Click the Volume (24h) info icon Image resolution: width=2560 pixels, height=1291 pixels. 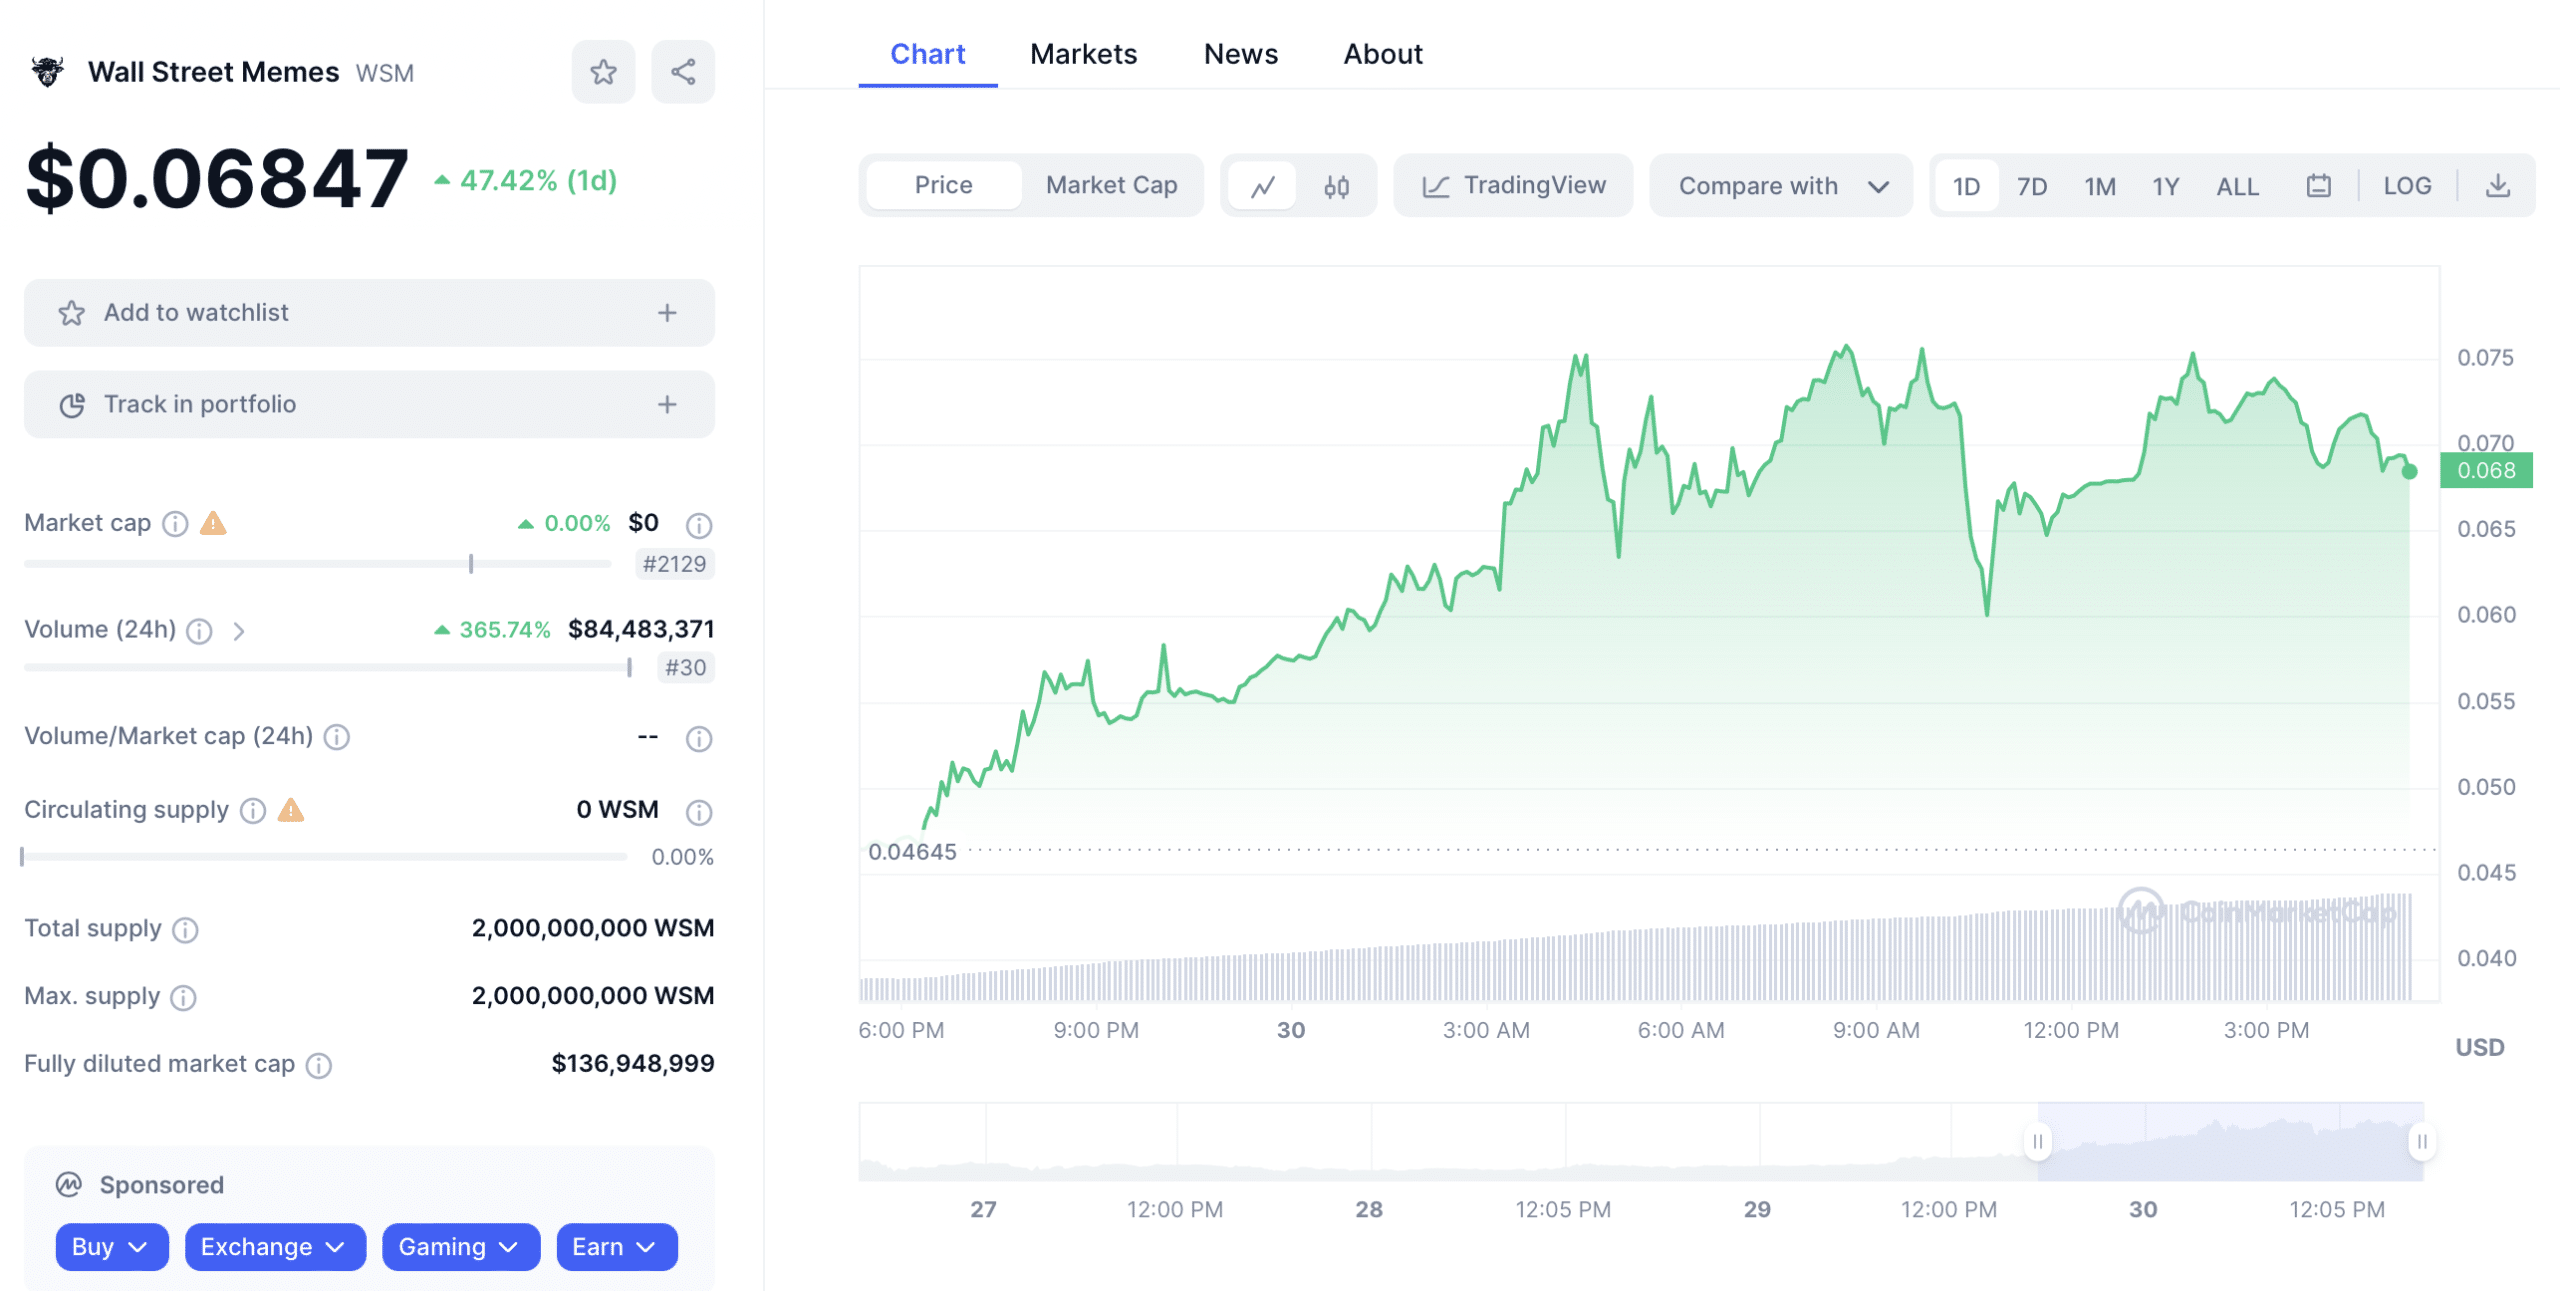[x=200, y=631]
